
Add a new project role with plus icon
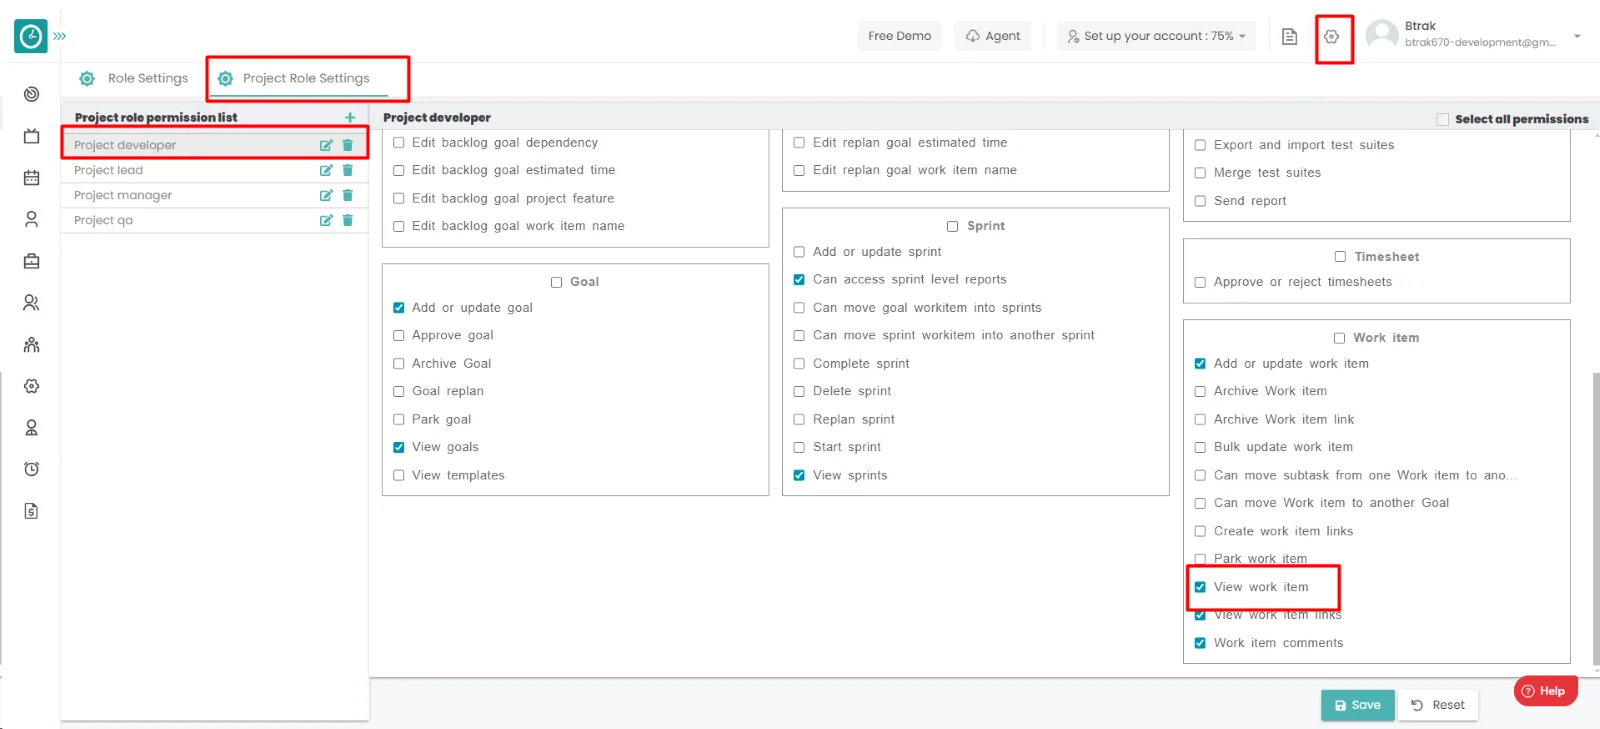(350, 118)
